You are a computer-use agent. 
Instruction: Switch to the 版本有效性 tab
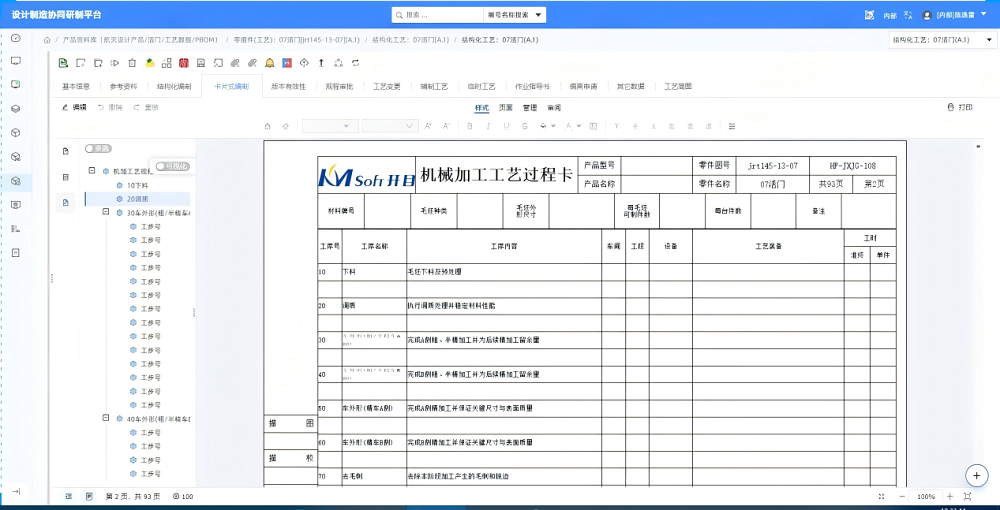pos(288,86)
